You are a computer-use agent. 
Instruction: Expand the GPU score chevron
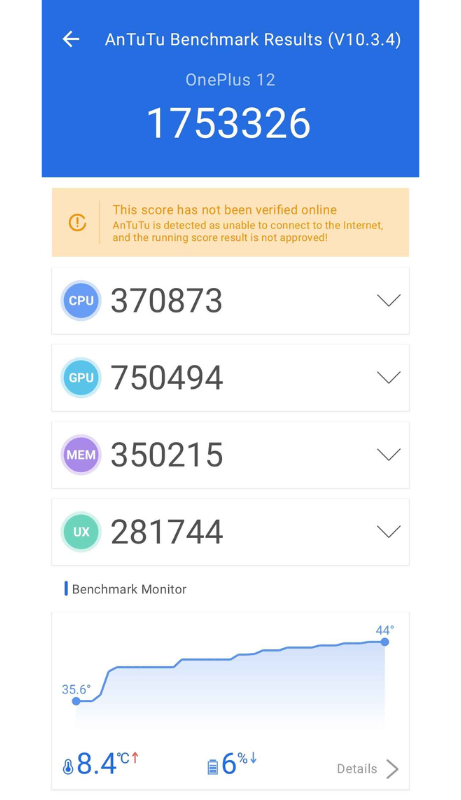(x=389, y=377)
